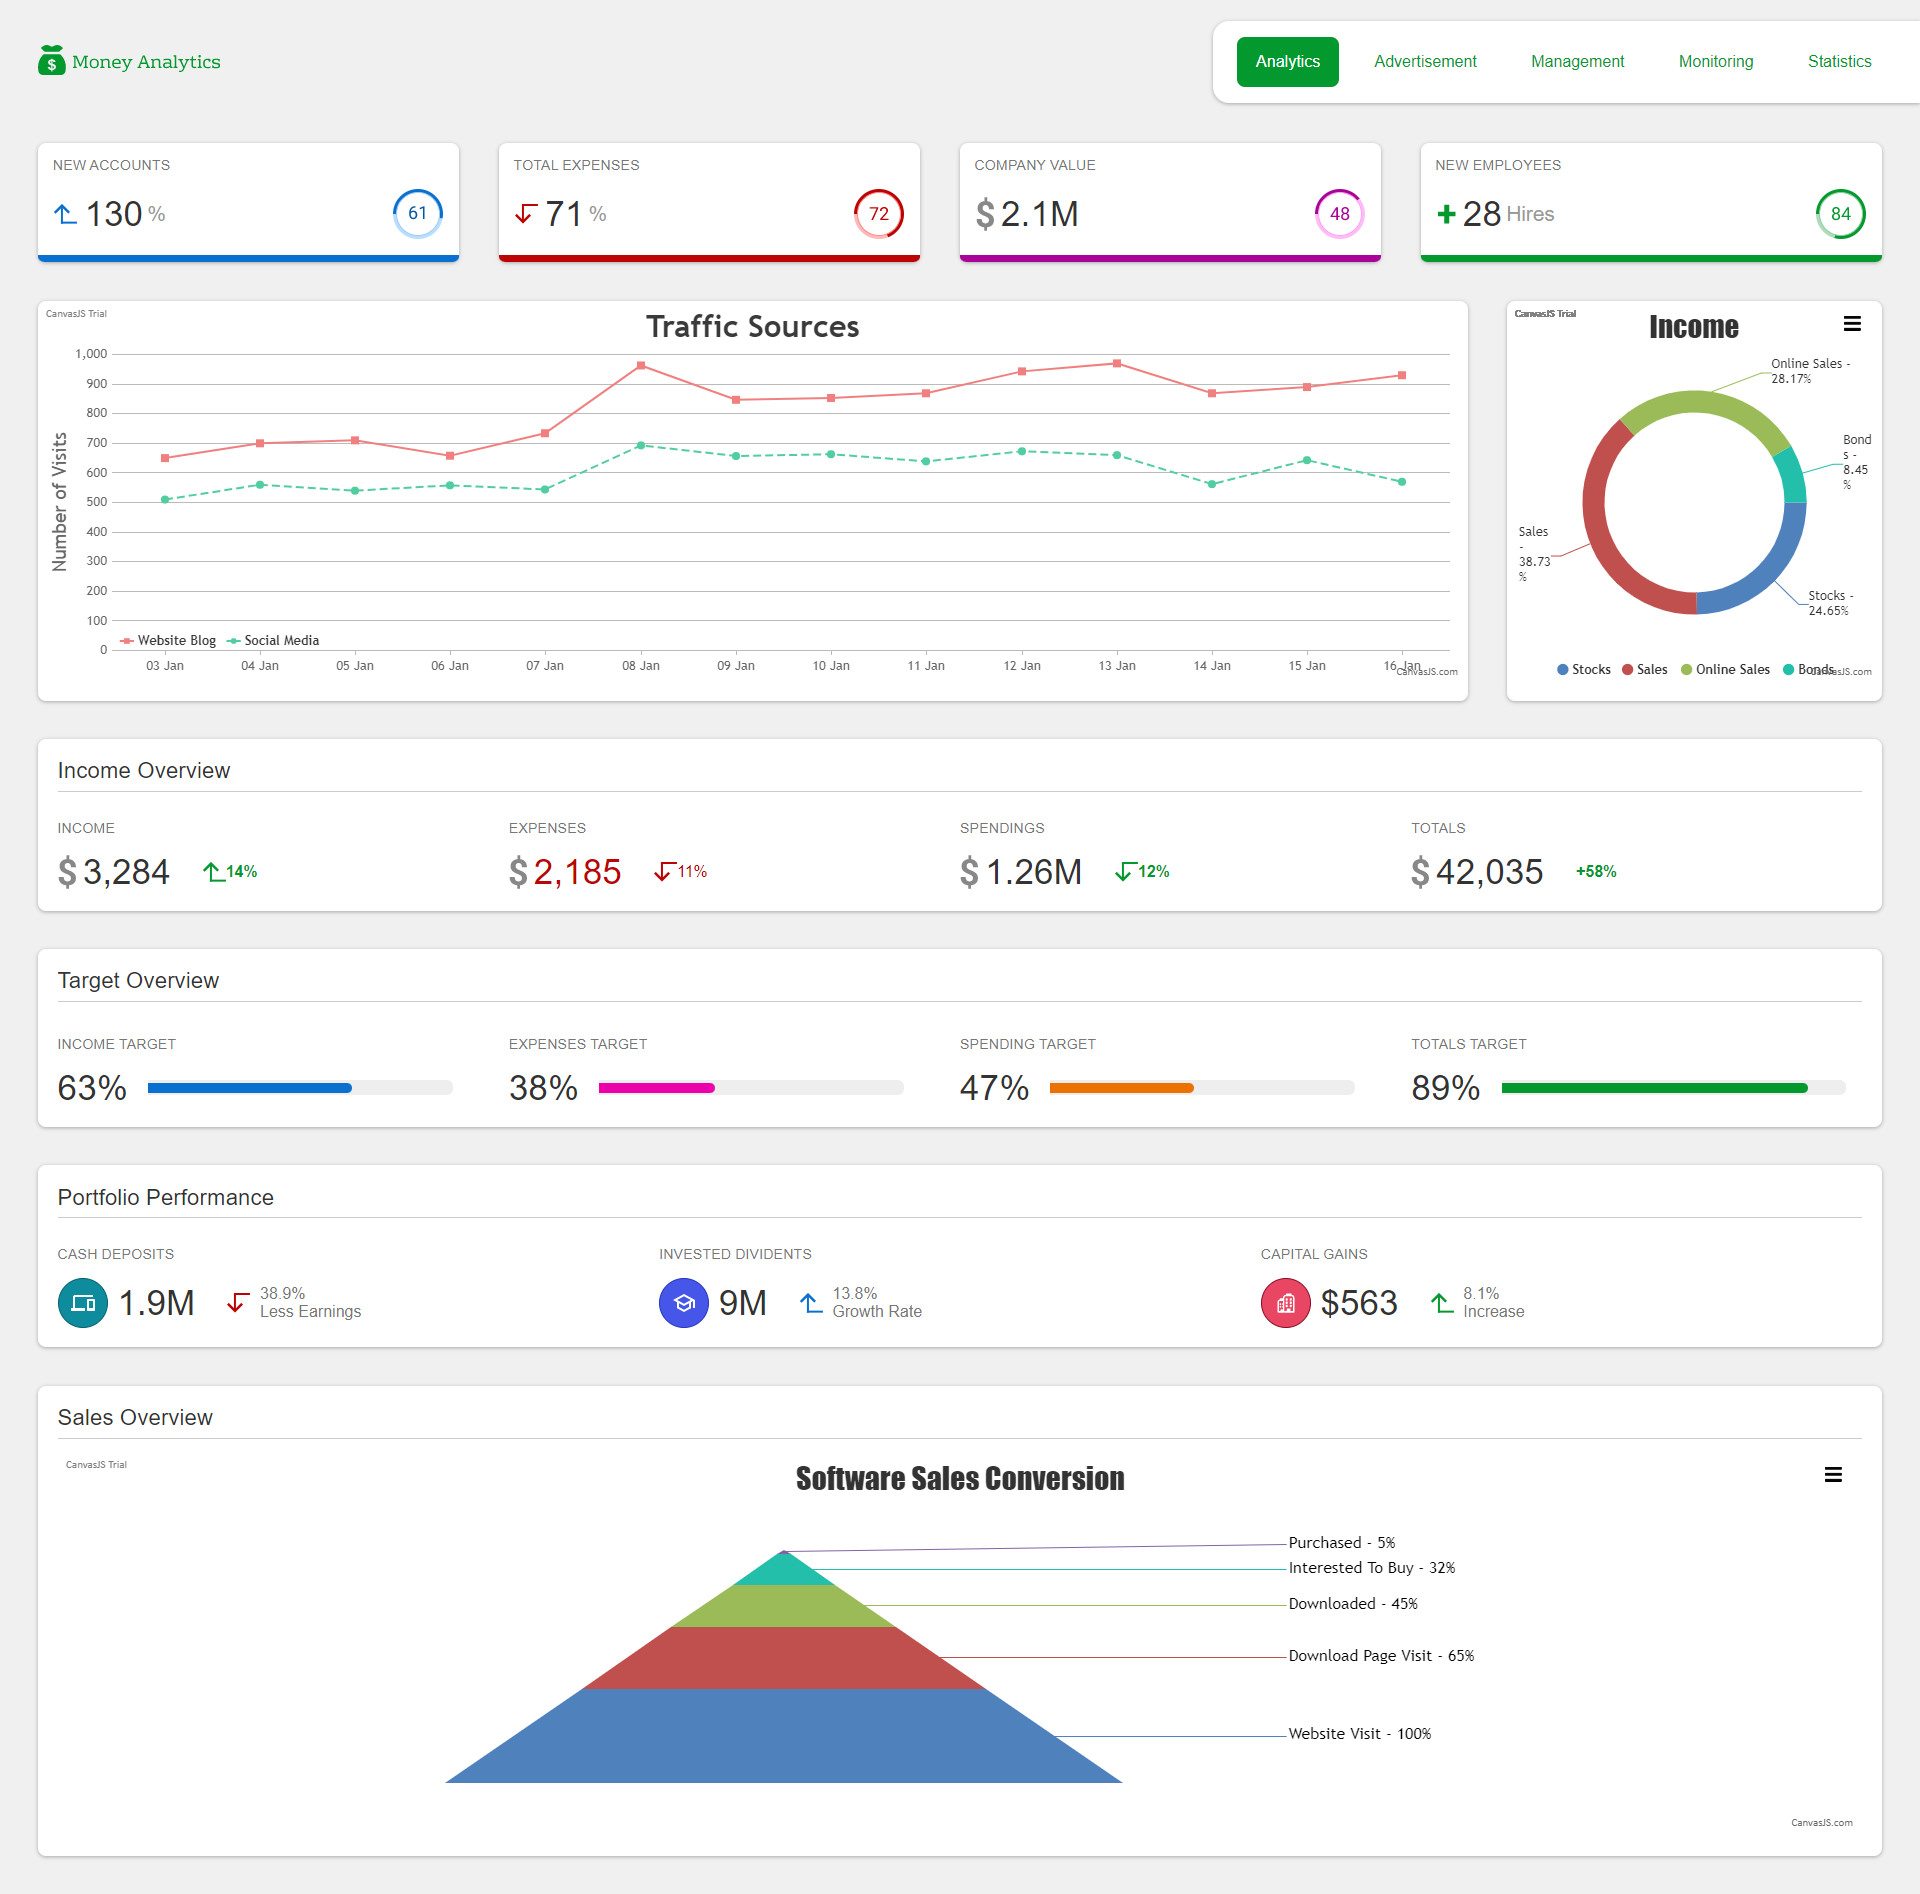The width and height of the screenshot is (1920, 1894).
Task: Click the Capital Gains red building icon
Action: click(1285, 1303)
